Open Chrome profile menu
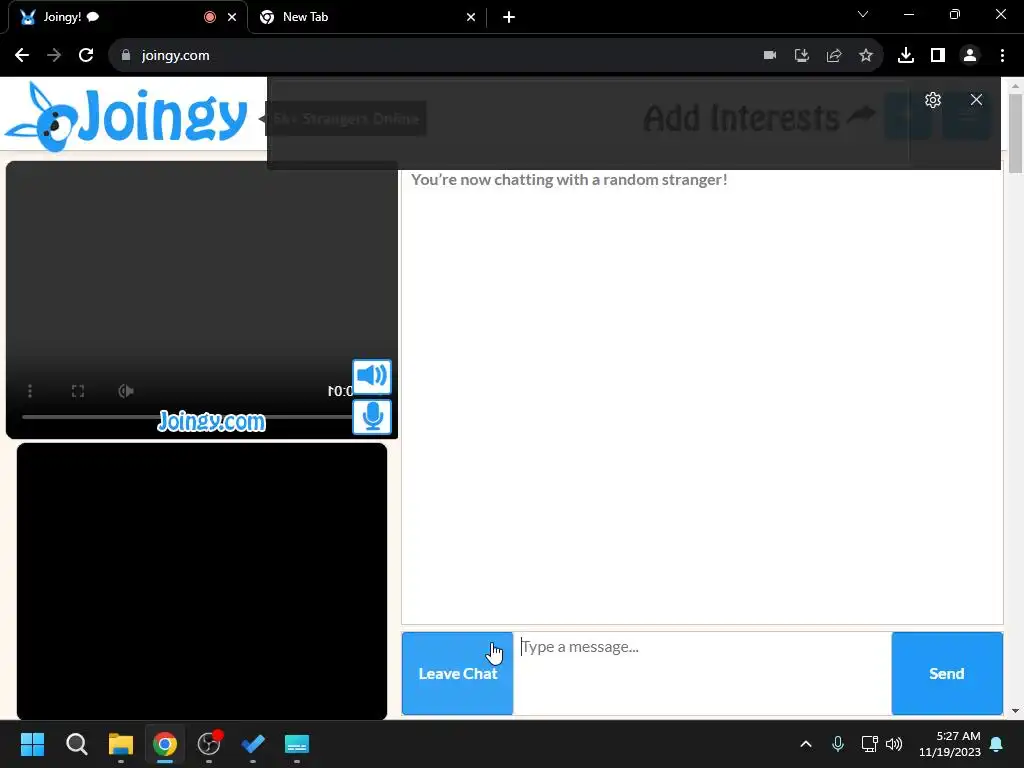This screenshot has height=768, width=1024. tap(970, 56)
